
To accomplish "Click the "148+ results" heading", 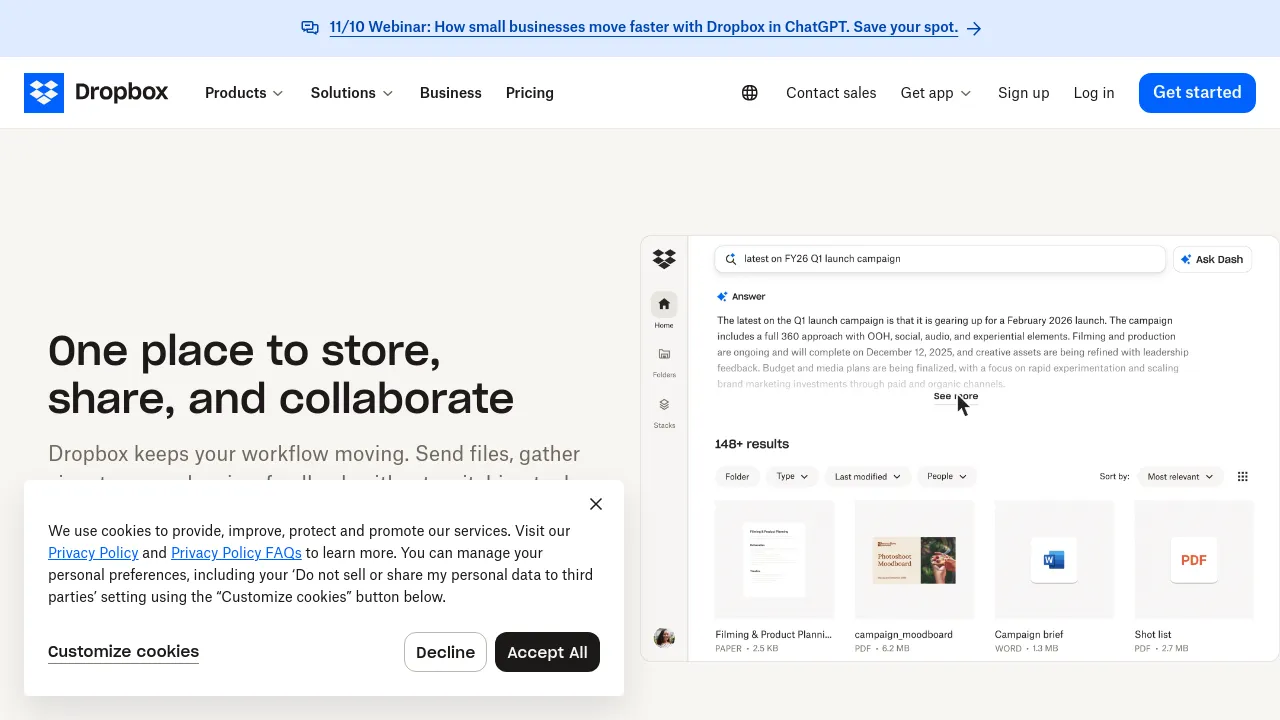I will tap(752, 444).
